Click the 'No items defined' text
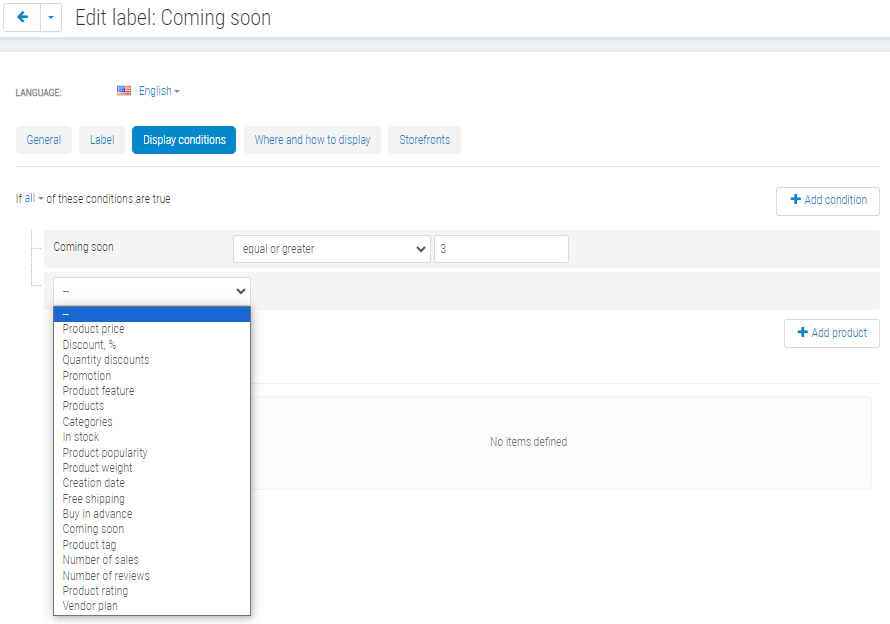Viewport: 890px width, 624px height. (x=528, y=442)
